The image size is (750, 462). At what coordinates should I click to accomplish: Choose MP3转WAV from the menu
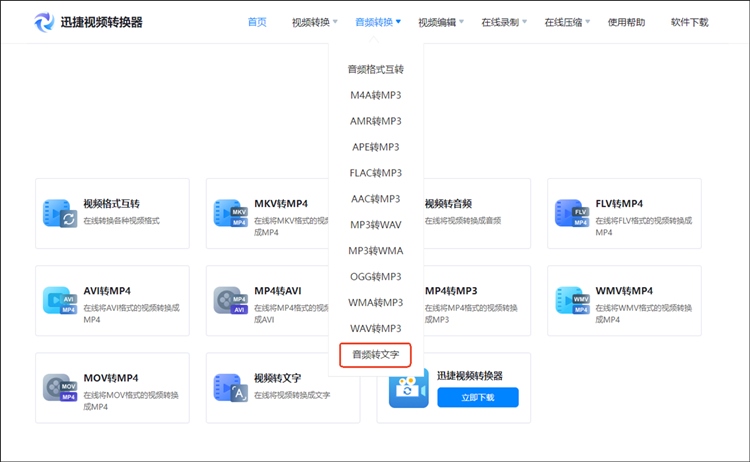tap(375, 225)
